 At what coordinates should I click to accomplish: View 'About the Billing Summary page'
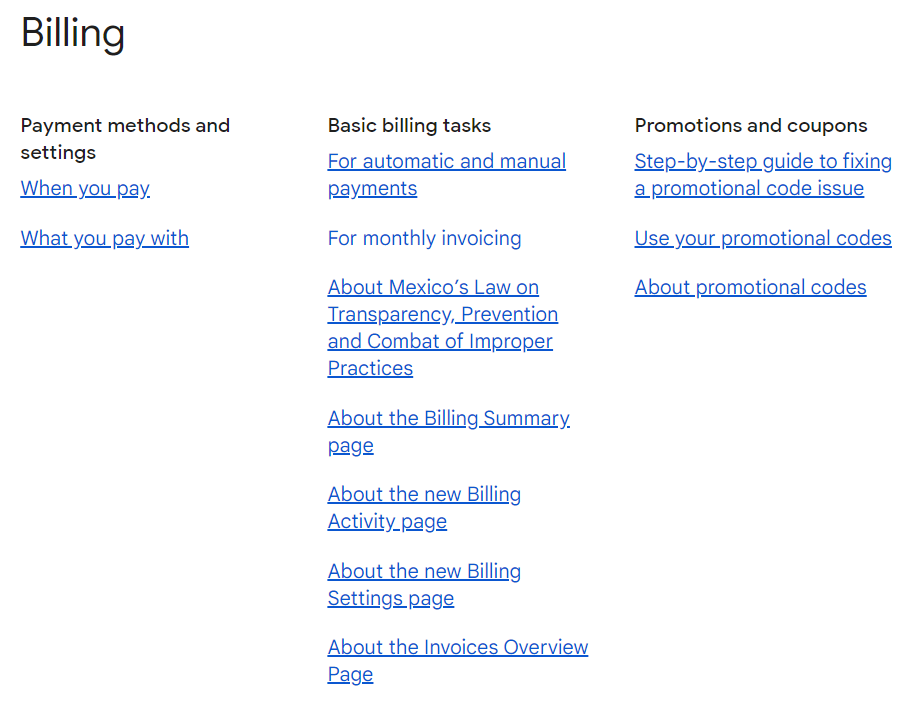pos(448,432)
